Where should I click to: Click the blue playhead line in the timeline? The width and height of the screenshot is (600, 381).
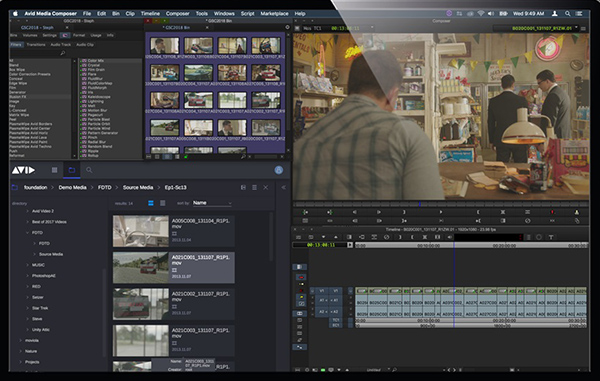[454, 285]
